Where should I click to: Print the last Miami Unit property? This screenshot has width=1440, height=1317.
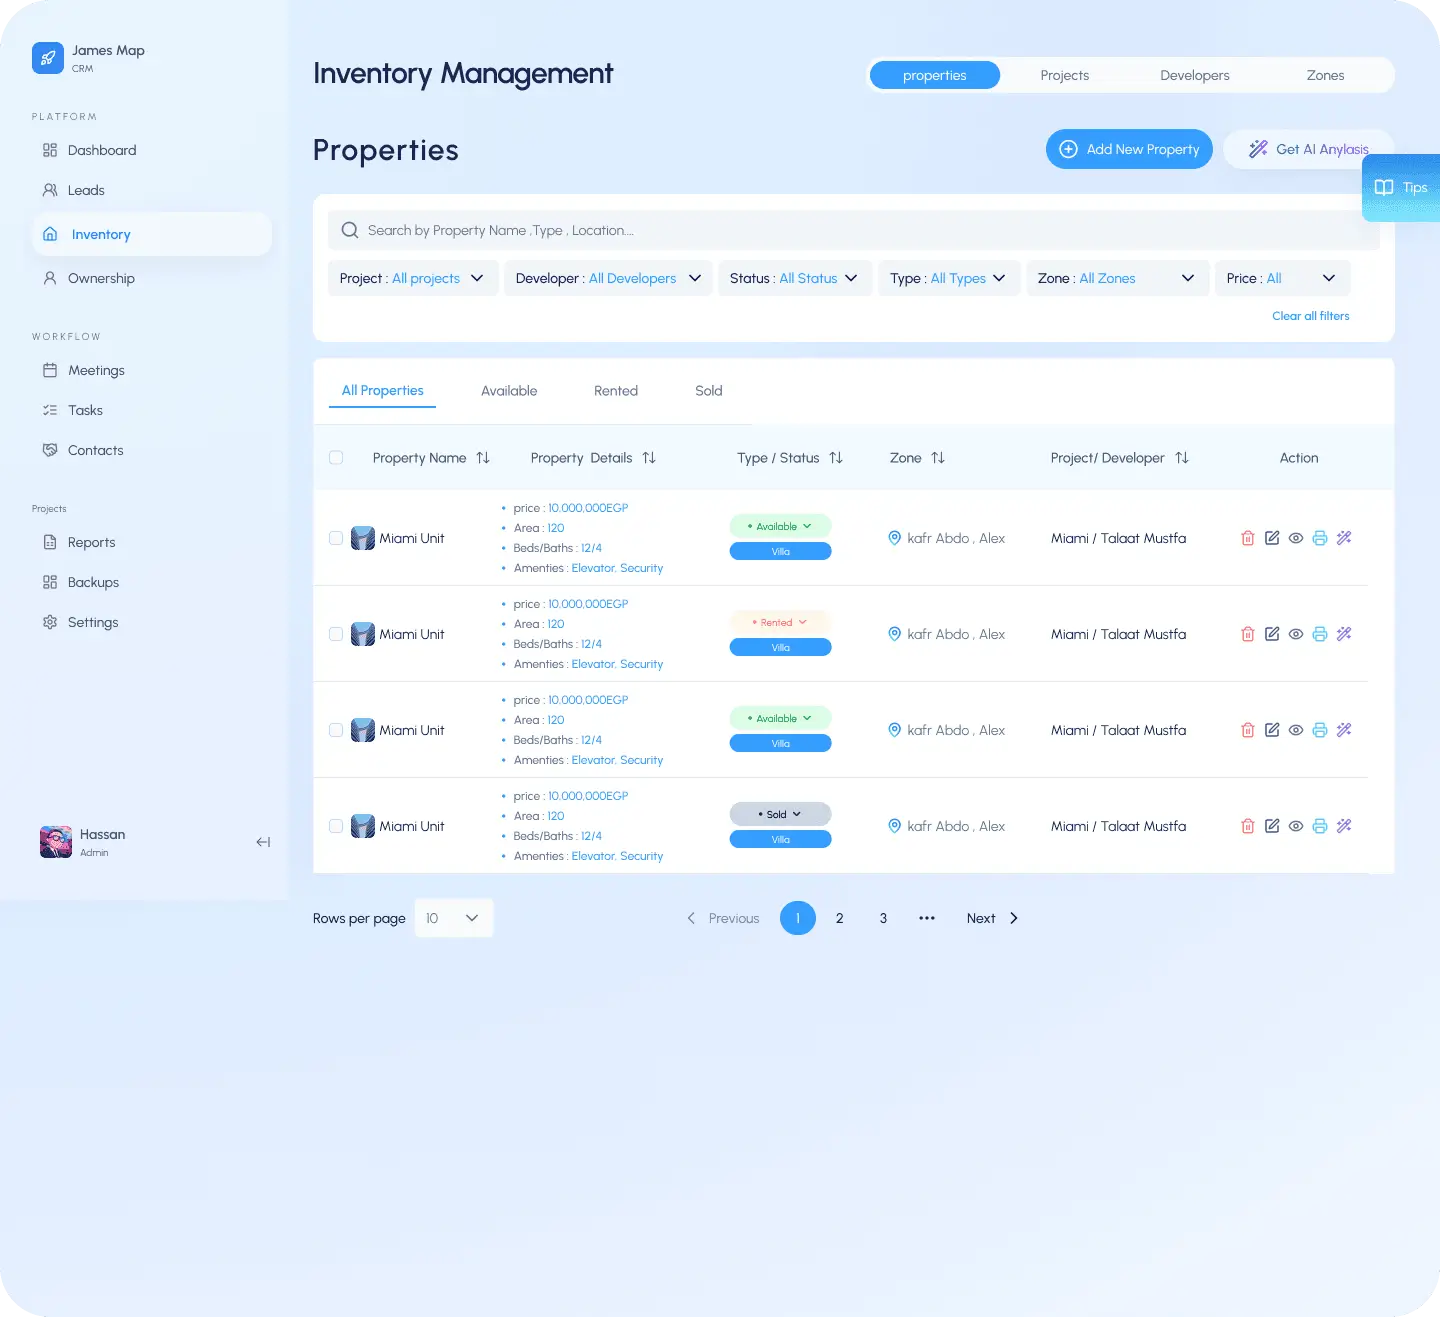pos(1319,826)
